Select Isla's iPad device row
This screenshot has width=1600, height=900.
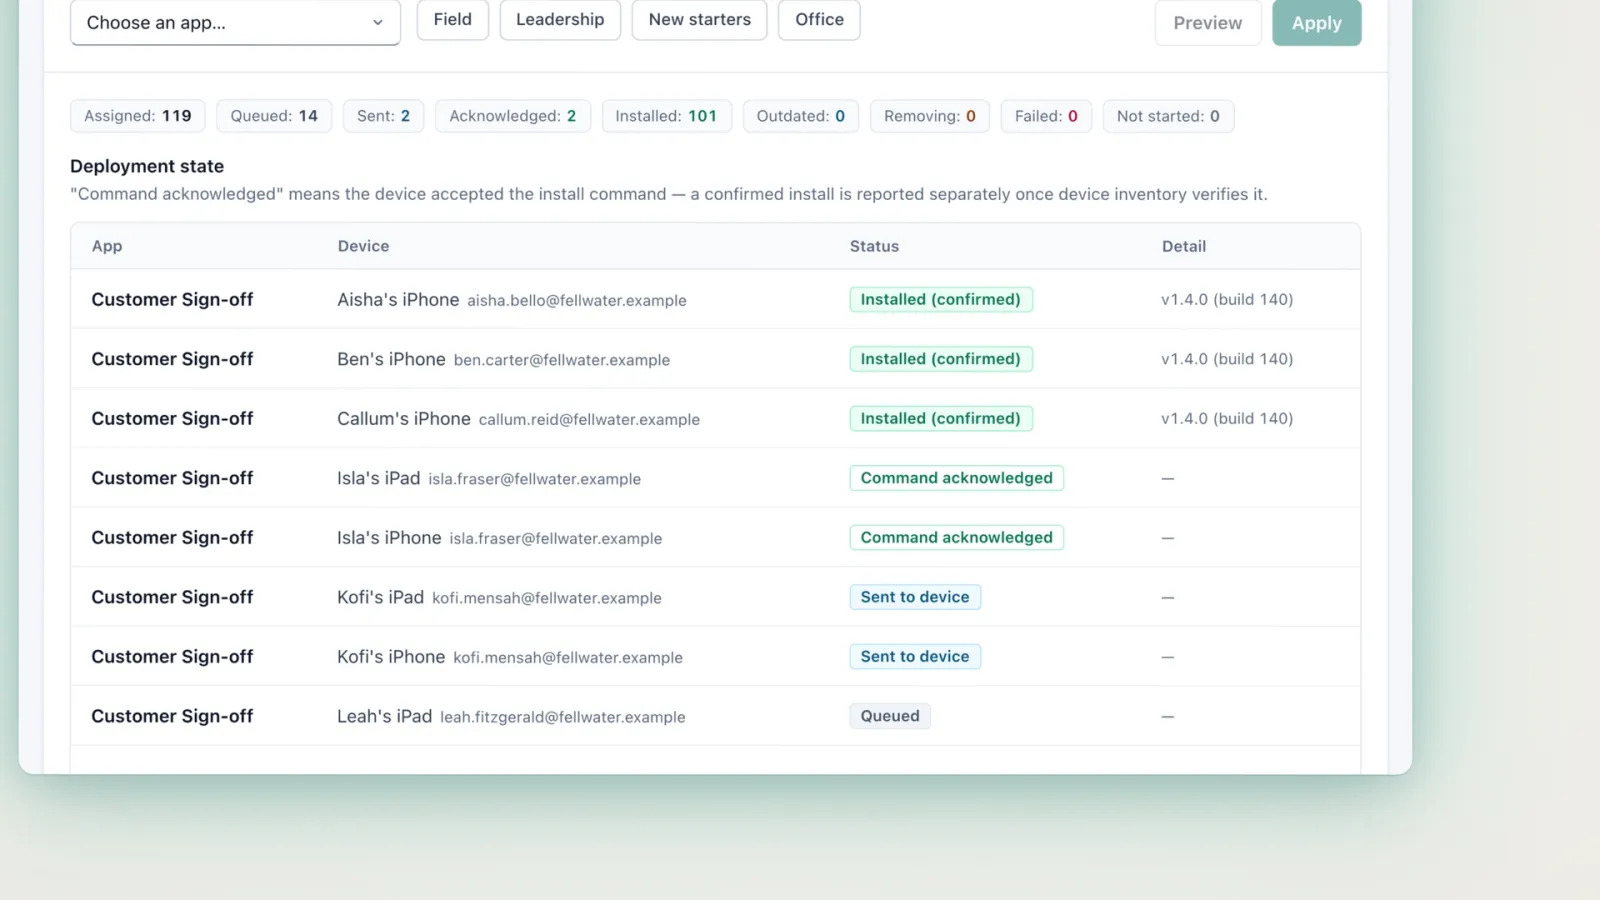click(x=715, y=478)
